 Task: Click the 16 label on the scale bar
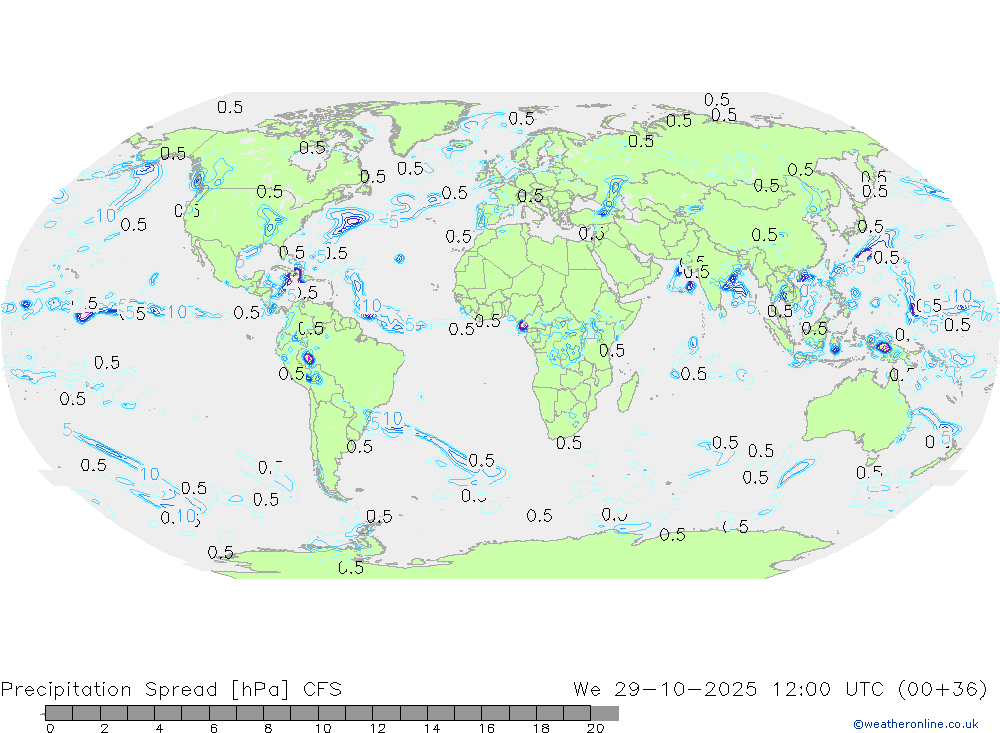[487, 728]
